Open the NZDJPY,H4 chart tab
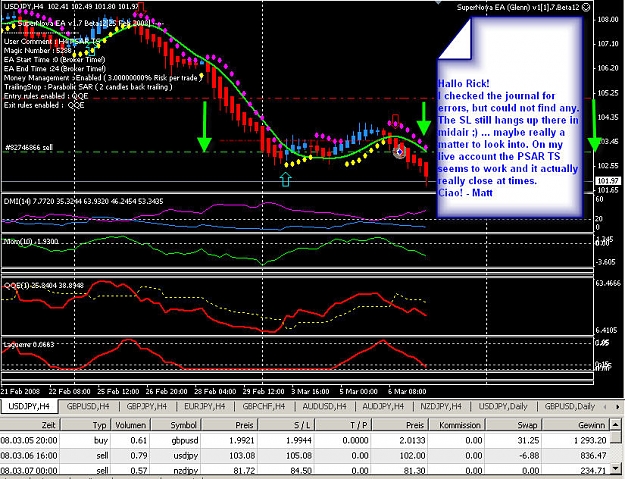Screen dimensions: 625x479 [441, 406]
